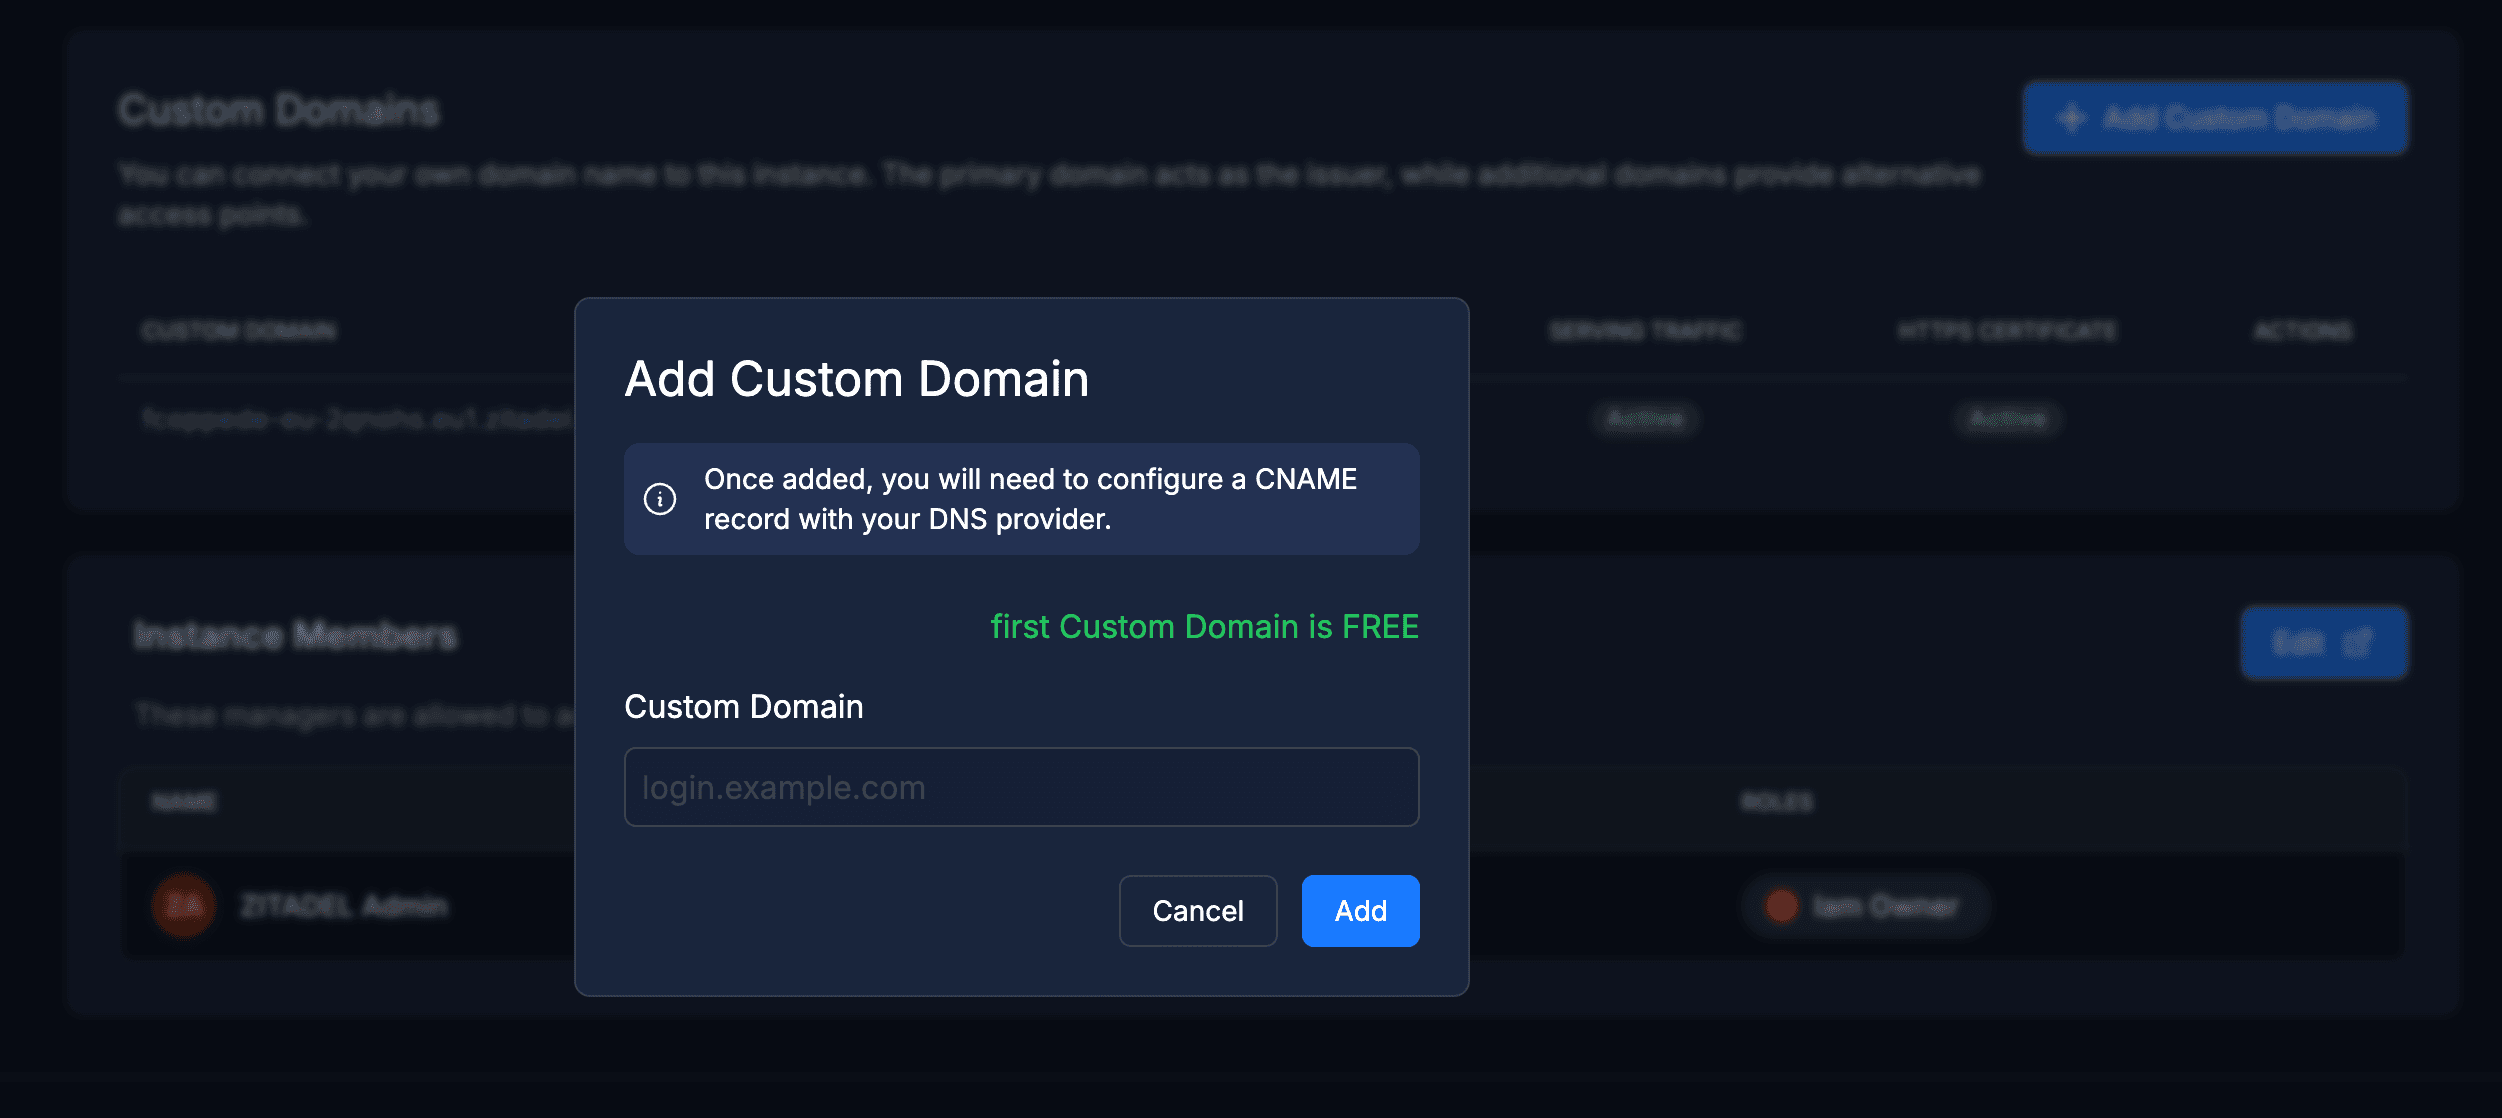Click the SERVING TRAFFIC column header
The height and width of the screenshot is (1118, 2502).
click(x=1646, y=331)
